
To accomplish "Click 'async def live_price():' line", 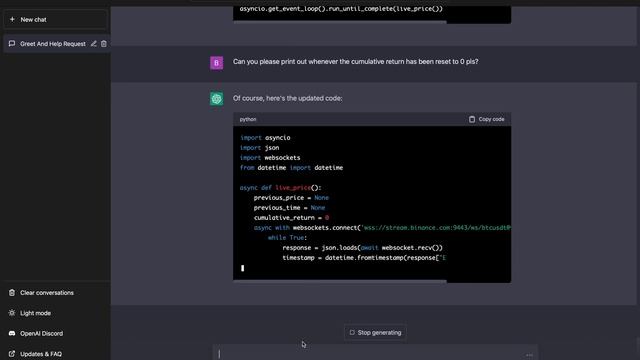I will (x=281, y=188).
